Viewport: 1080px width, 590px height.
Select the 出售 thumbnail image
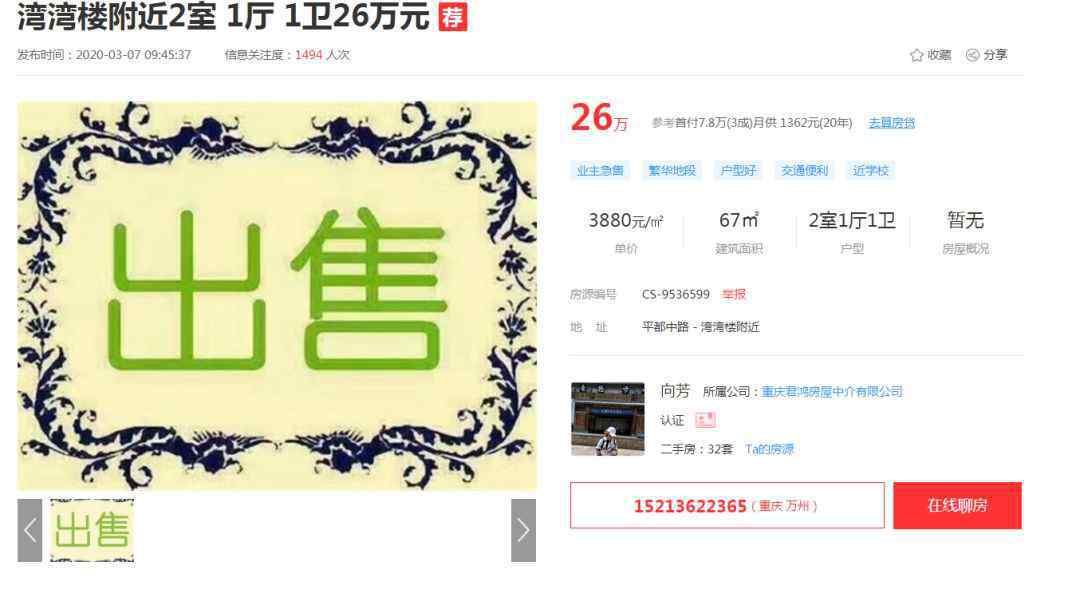(92, 530)
